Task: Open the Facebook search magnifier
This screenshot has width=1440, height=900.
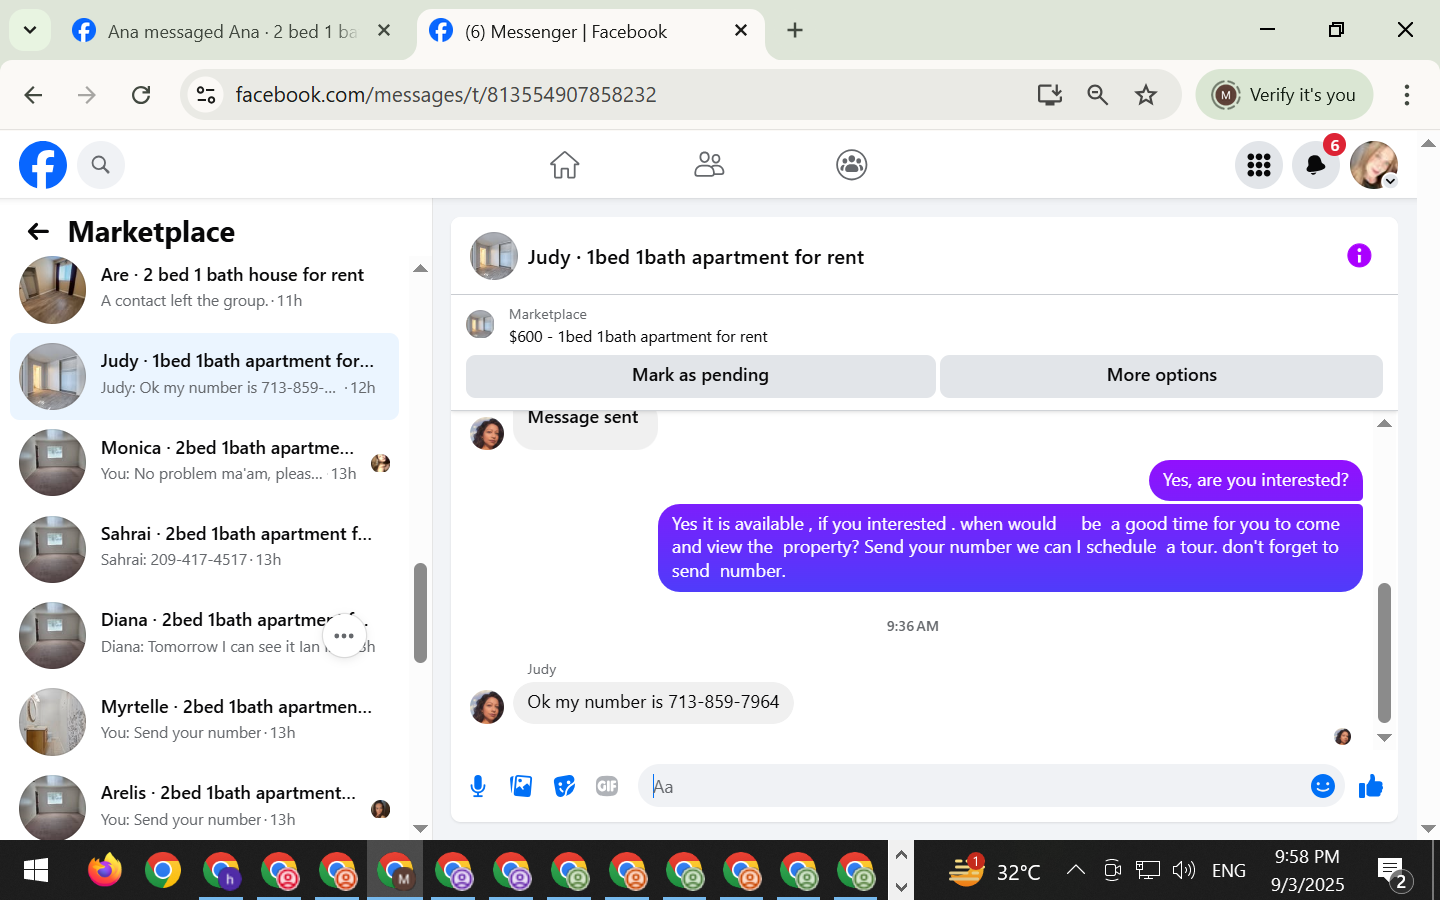Action: click(100, 165)
